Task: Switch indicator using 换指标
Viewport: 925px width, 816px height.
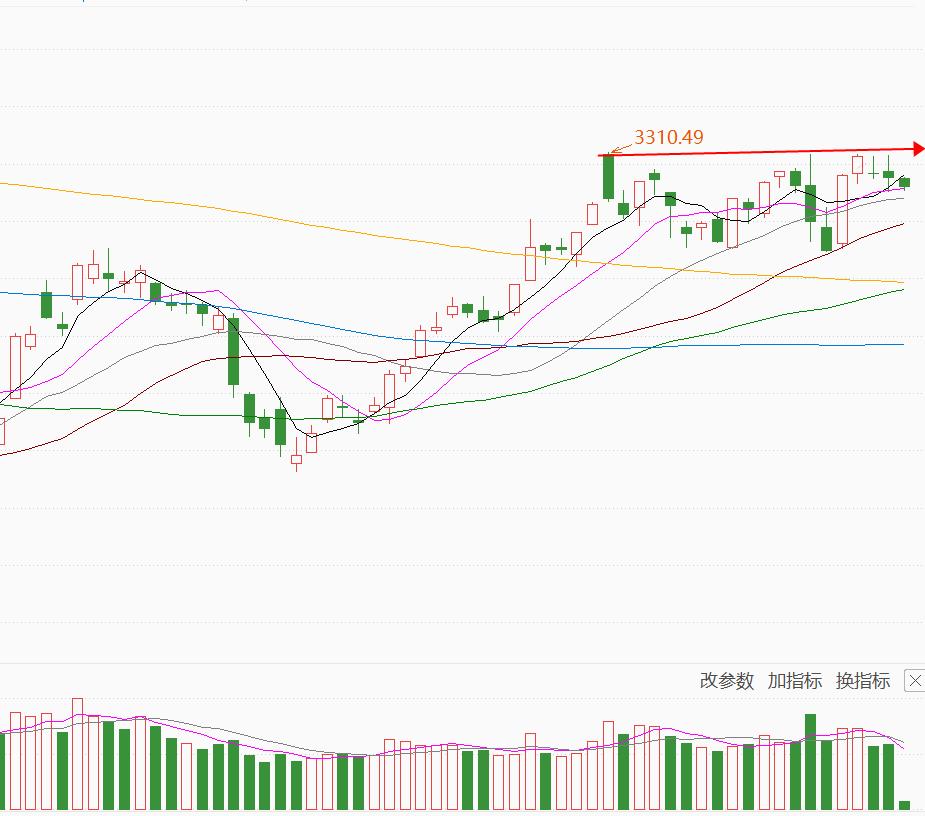Action: coord(863,681)
